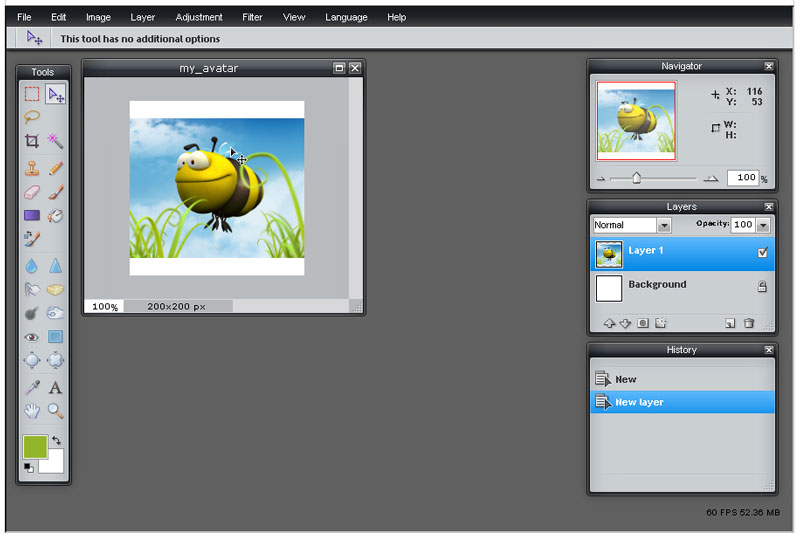Select the Lasso tool

(32, 117)
